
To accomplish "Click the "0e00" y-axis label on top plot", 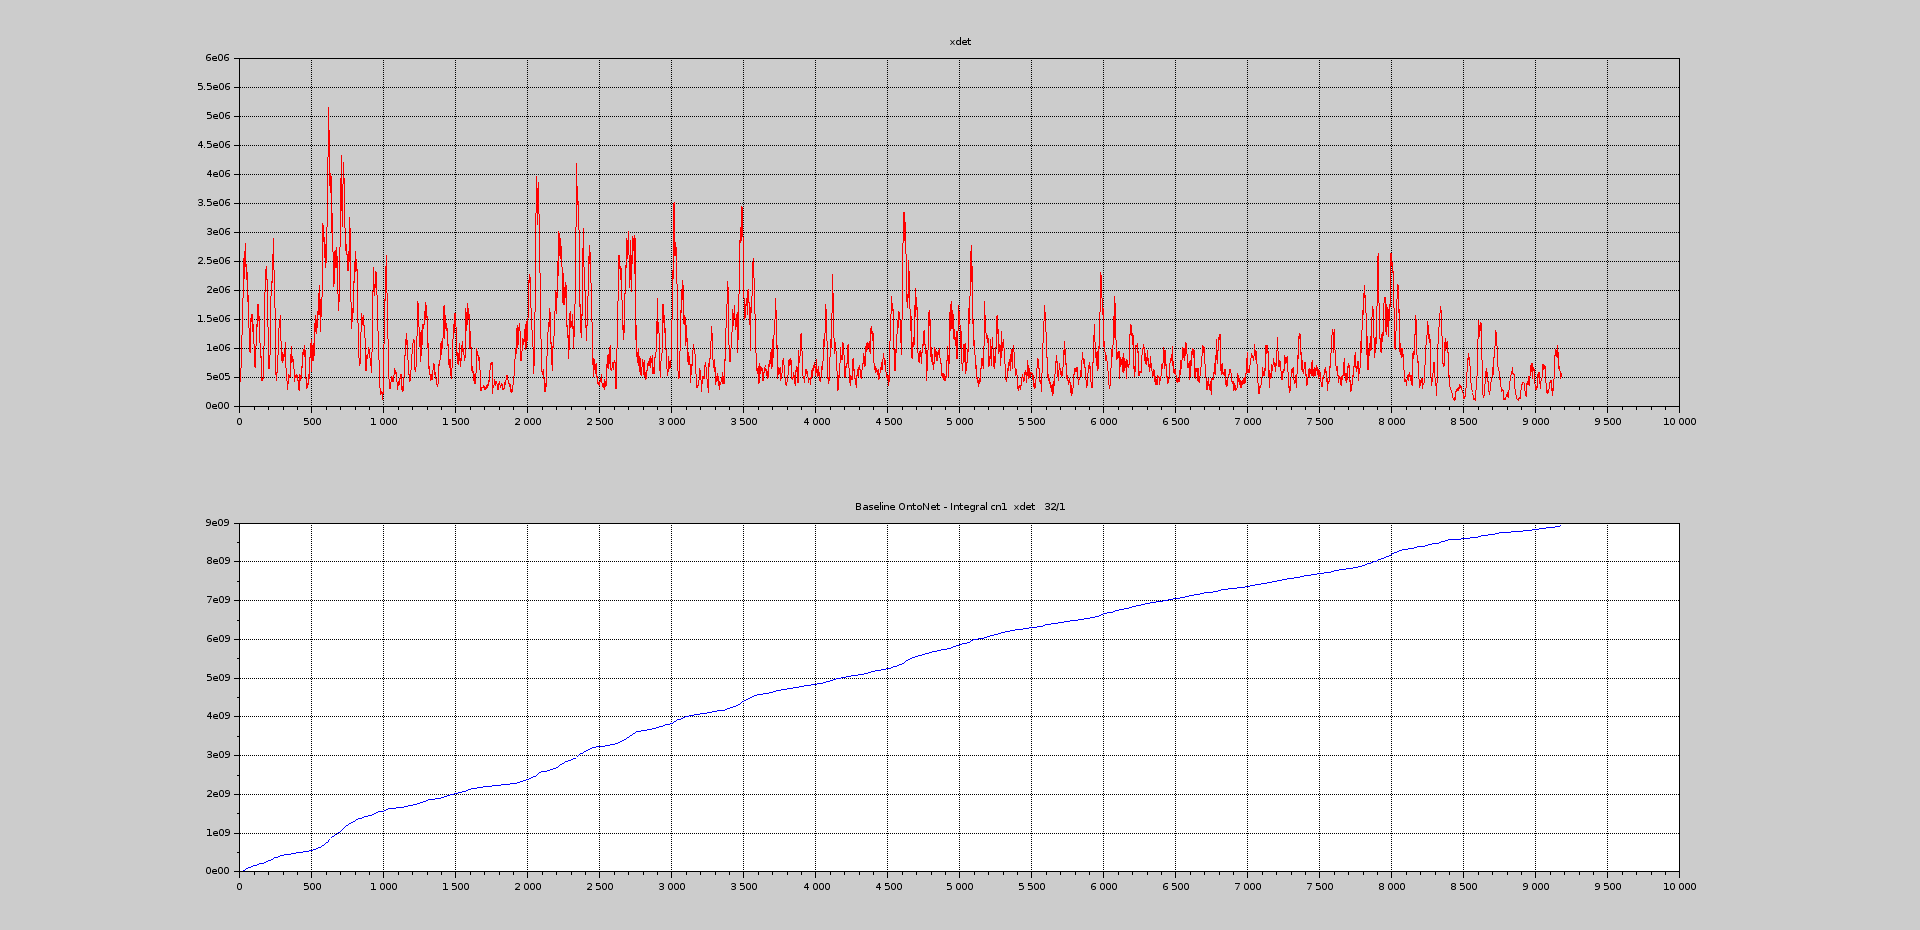I will tap(217, 406).
